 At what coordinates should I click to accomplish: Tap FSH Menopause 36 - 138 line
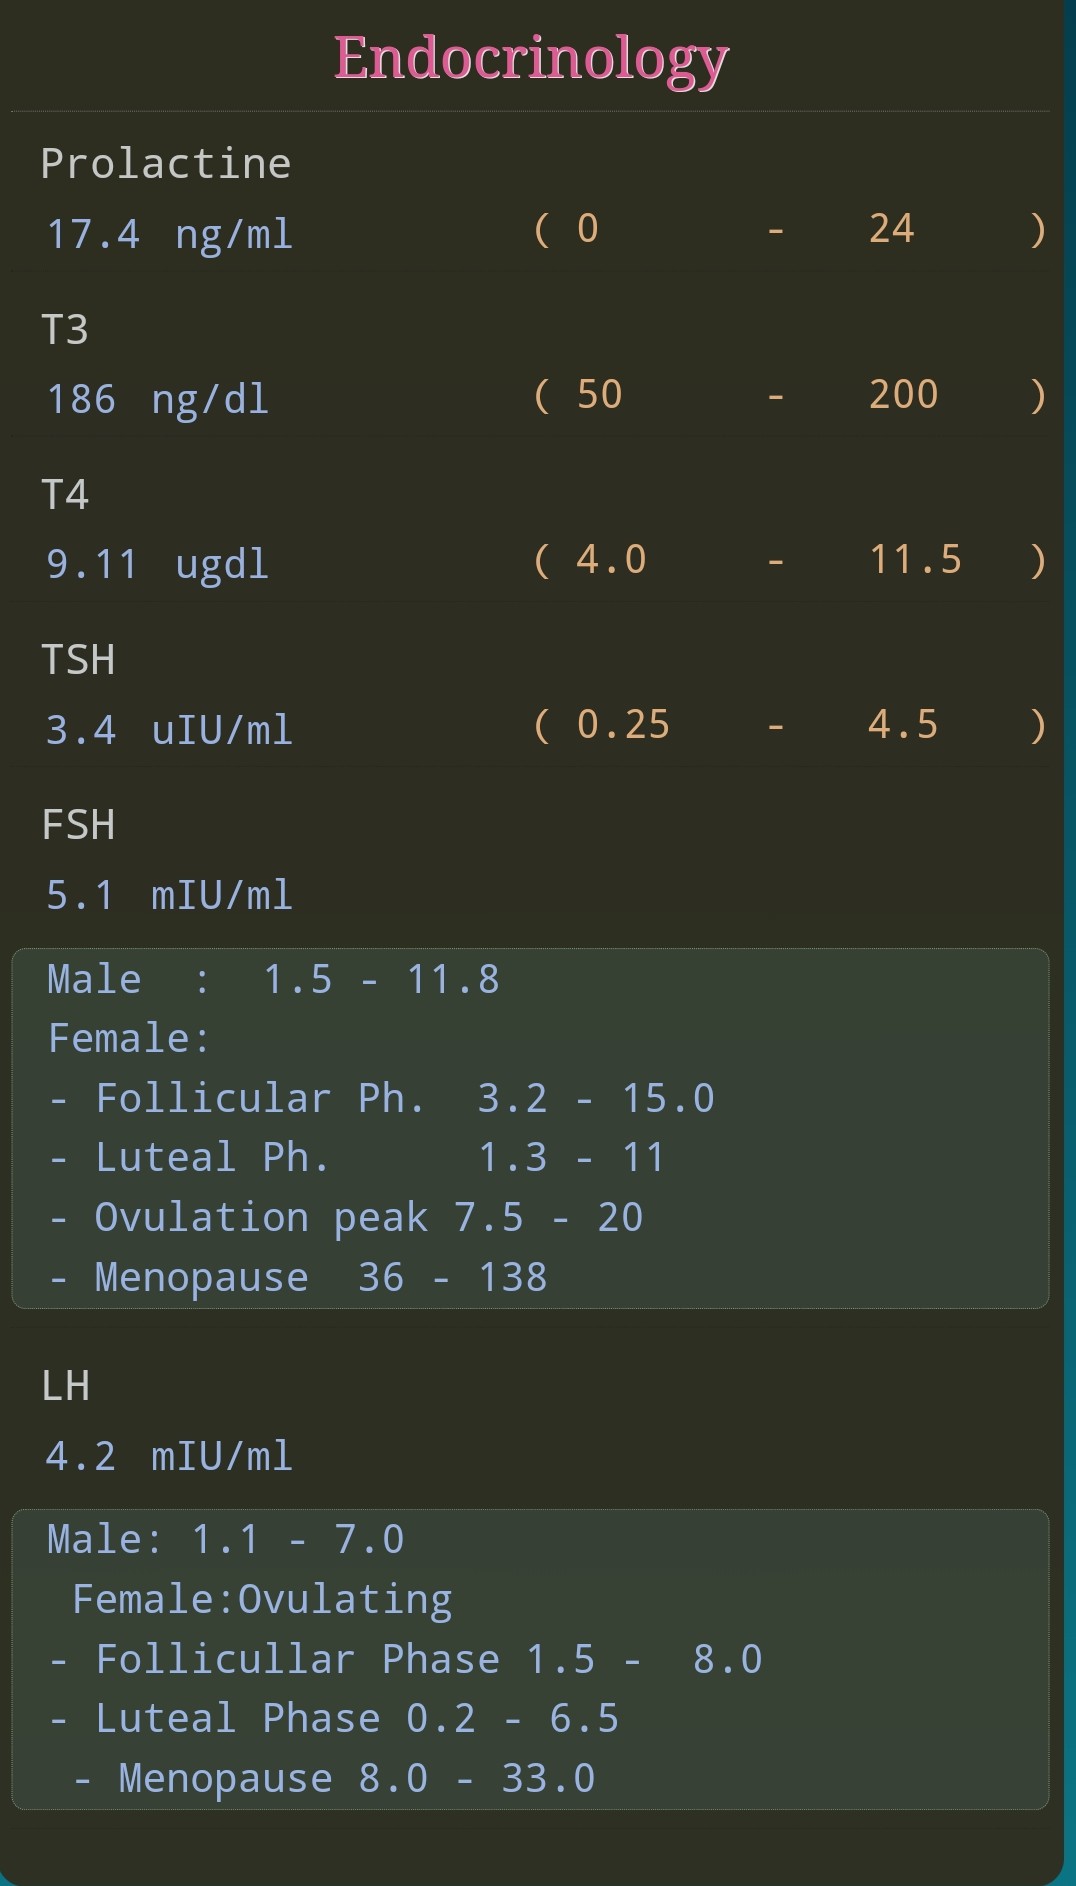coord(297,1277)
